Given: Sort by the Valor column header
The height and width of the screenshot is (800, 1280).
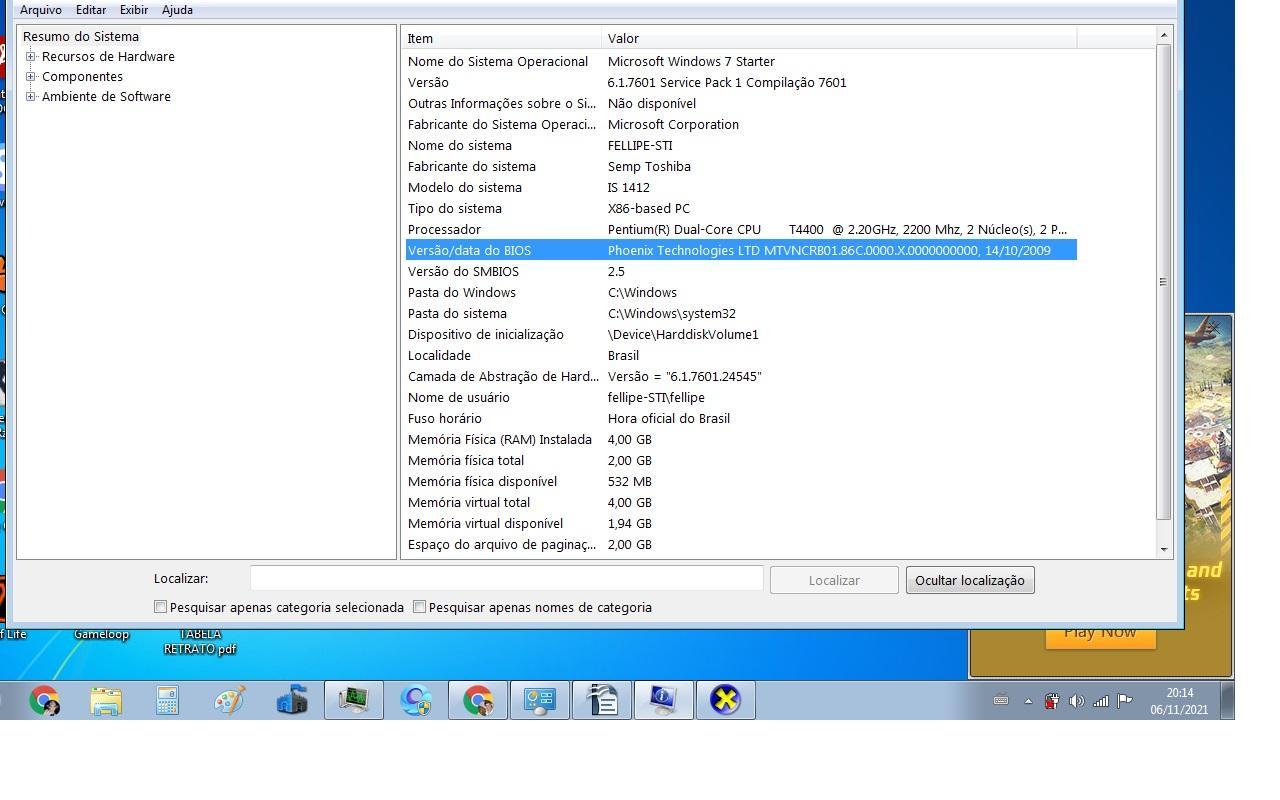Looking at the screenshot, I should (840, 38).
